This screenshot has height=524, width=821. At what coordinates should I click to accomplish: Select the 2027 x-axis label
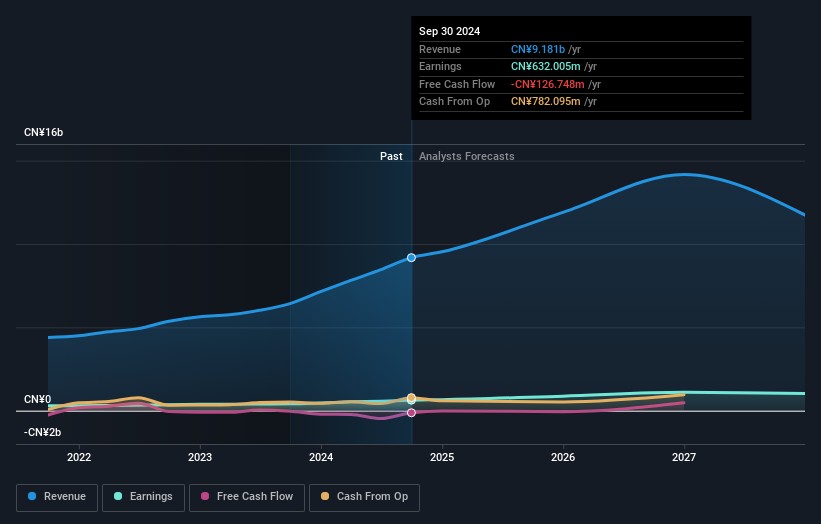(x=684, y=458)
